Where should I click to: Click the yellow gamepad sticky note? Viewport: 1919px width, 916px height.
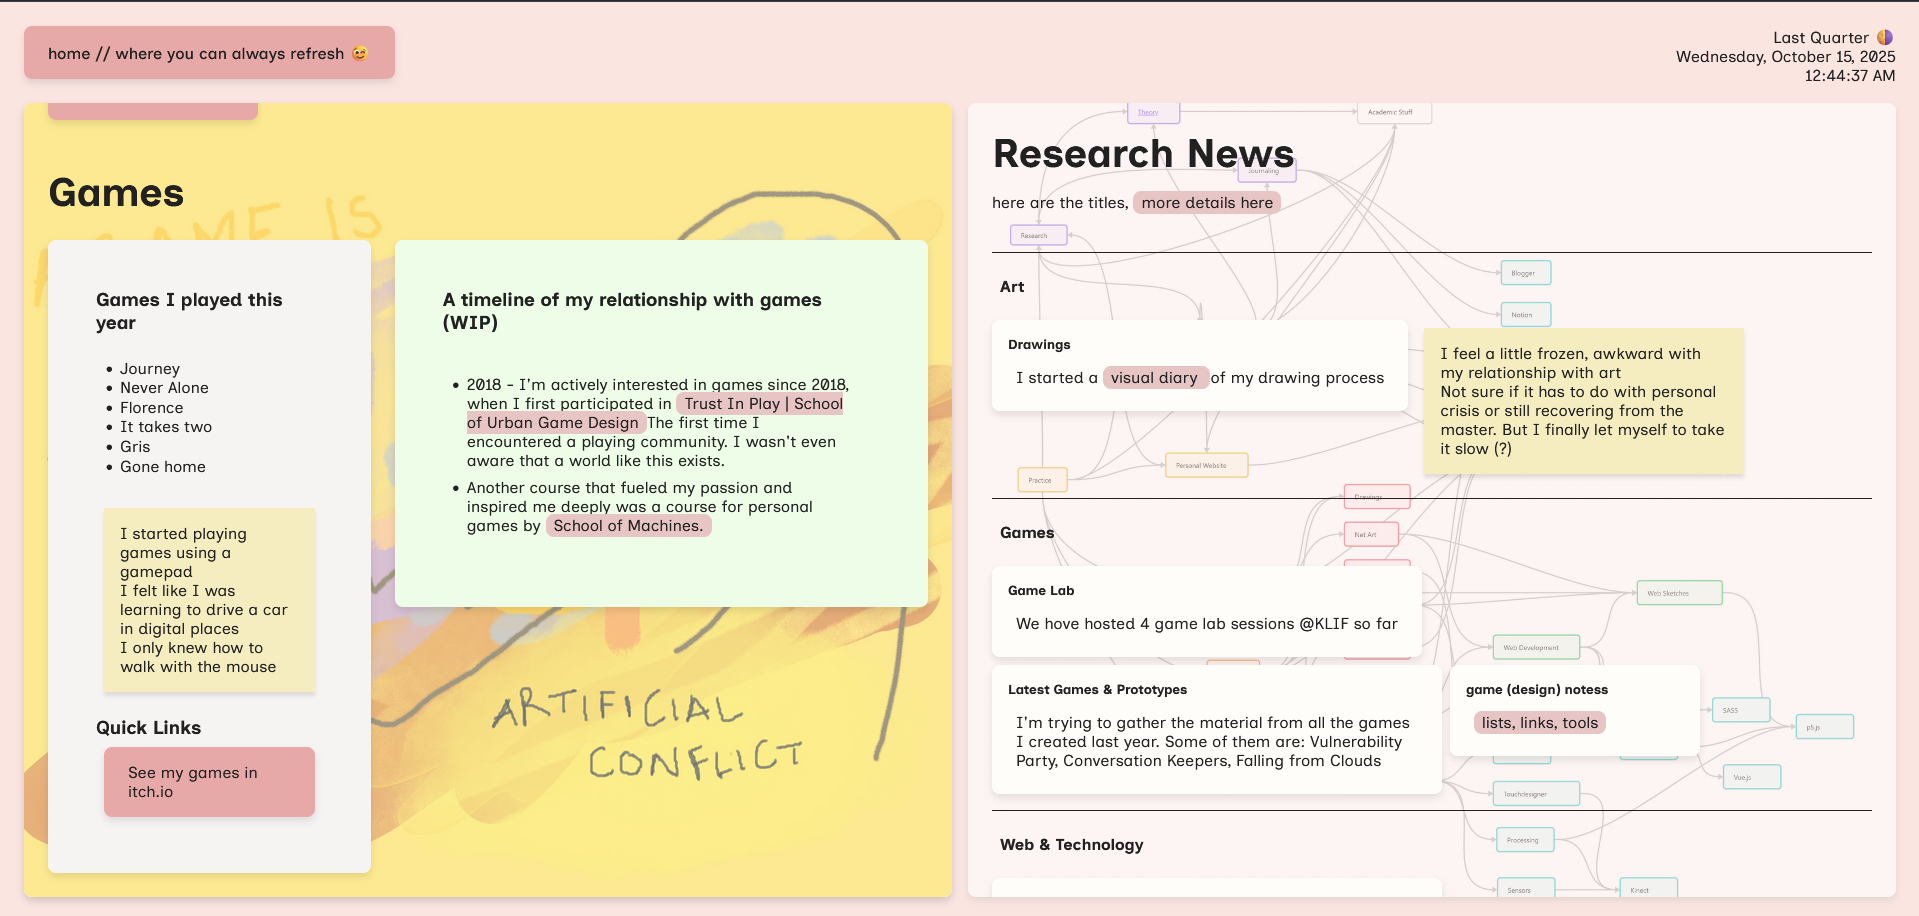tap(209, 600)
